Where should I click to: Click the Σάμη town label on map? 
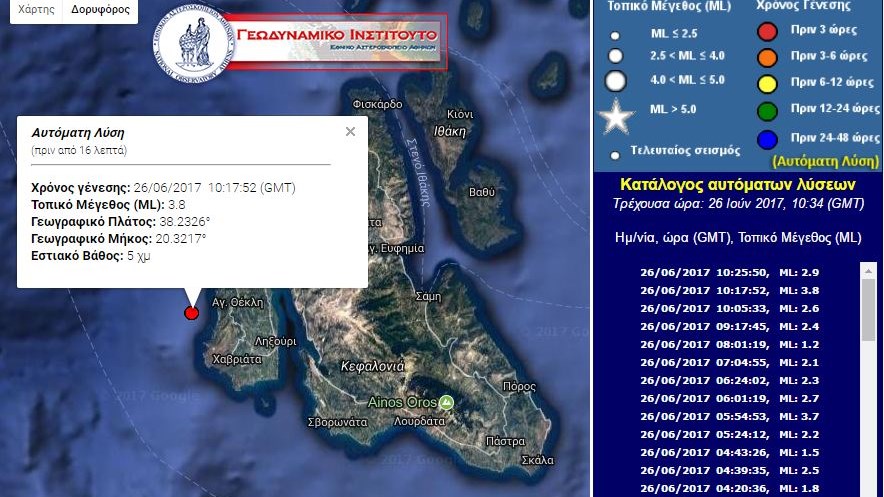pyautogui.click(x=428, y=297)
